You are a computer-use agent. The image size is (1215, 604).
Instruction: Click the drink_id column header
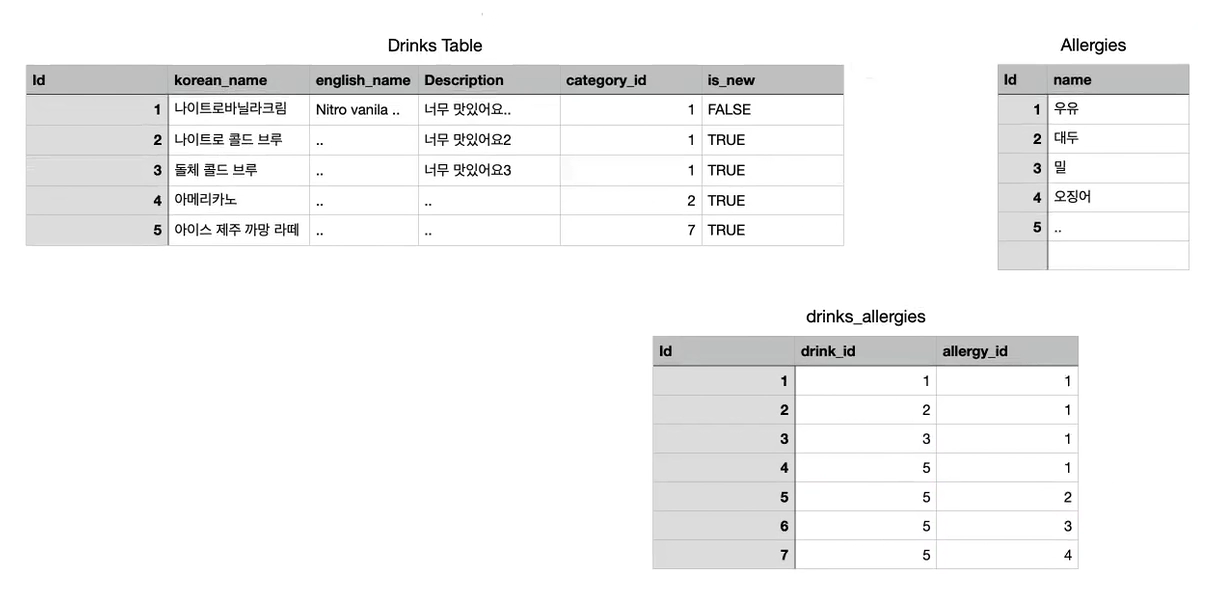click(x=866, y=351)
